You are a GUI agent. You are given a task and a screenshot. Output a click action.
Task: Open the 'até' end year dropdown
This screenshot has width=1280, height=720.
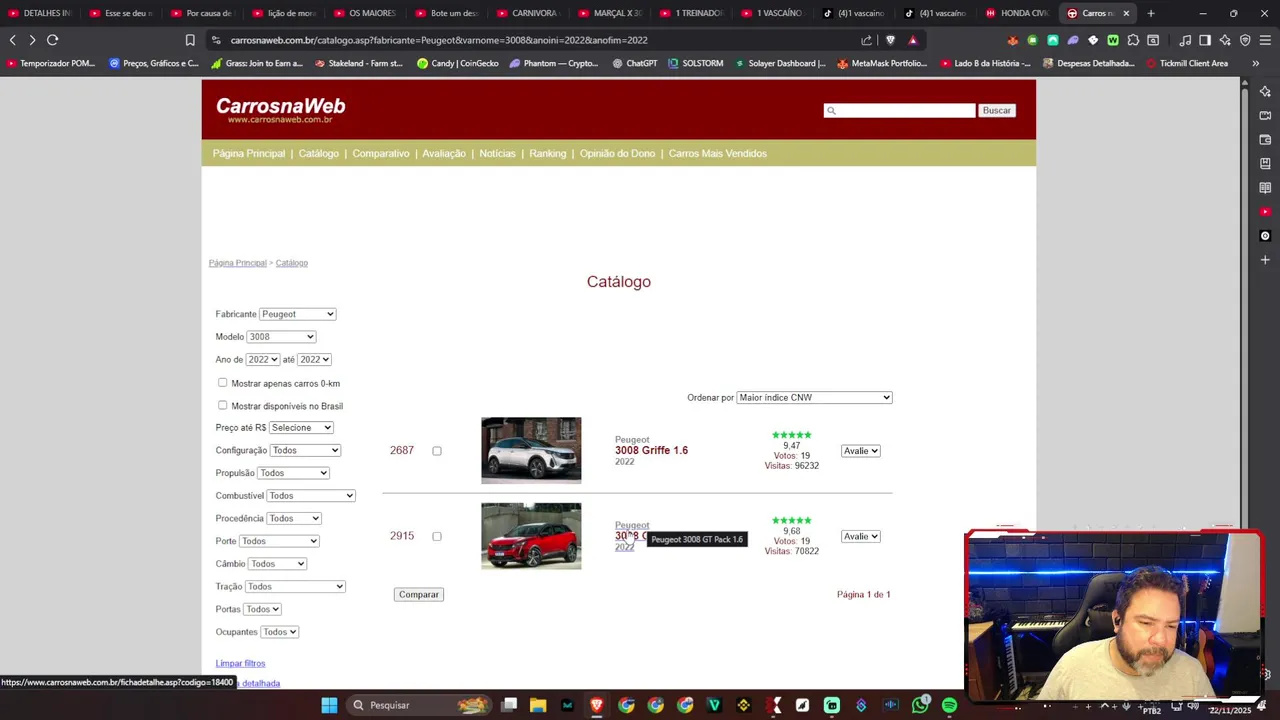(x=314, y=359)
